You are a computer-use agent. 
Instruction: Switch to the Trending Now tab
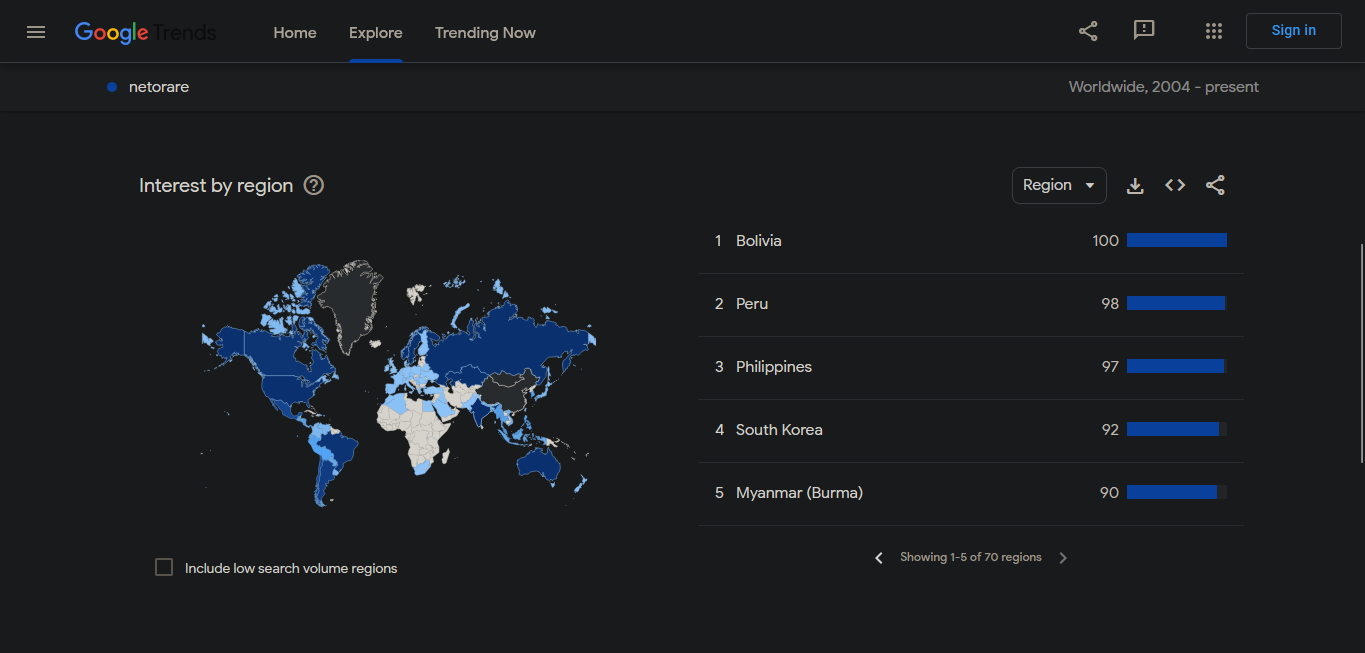pyautogui.click(x=485, y=32)
